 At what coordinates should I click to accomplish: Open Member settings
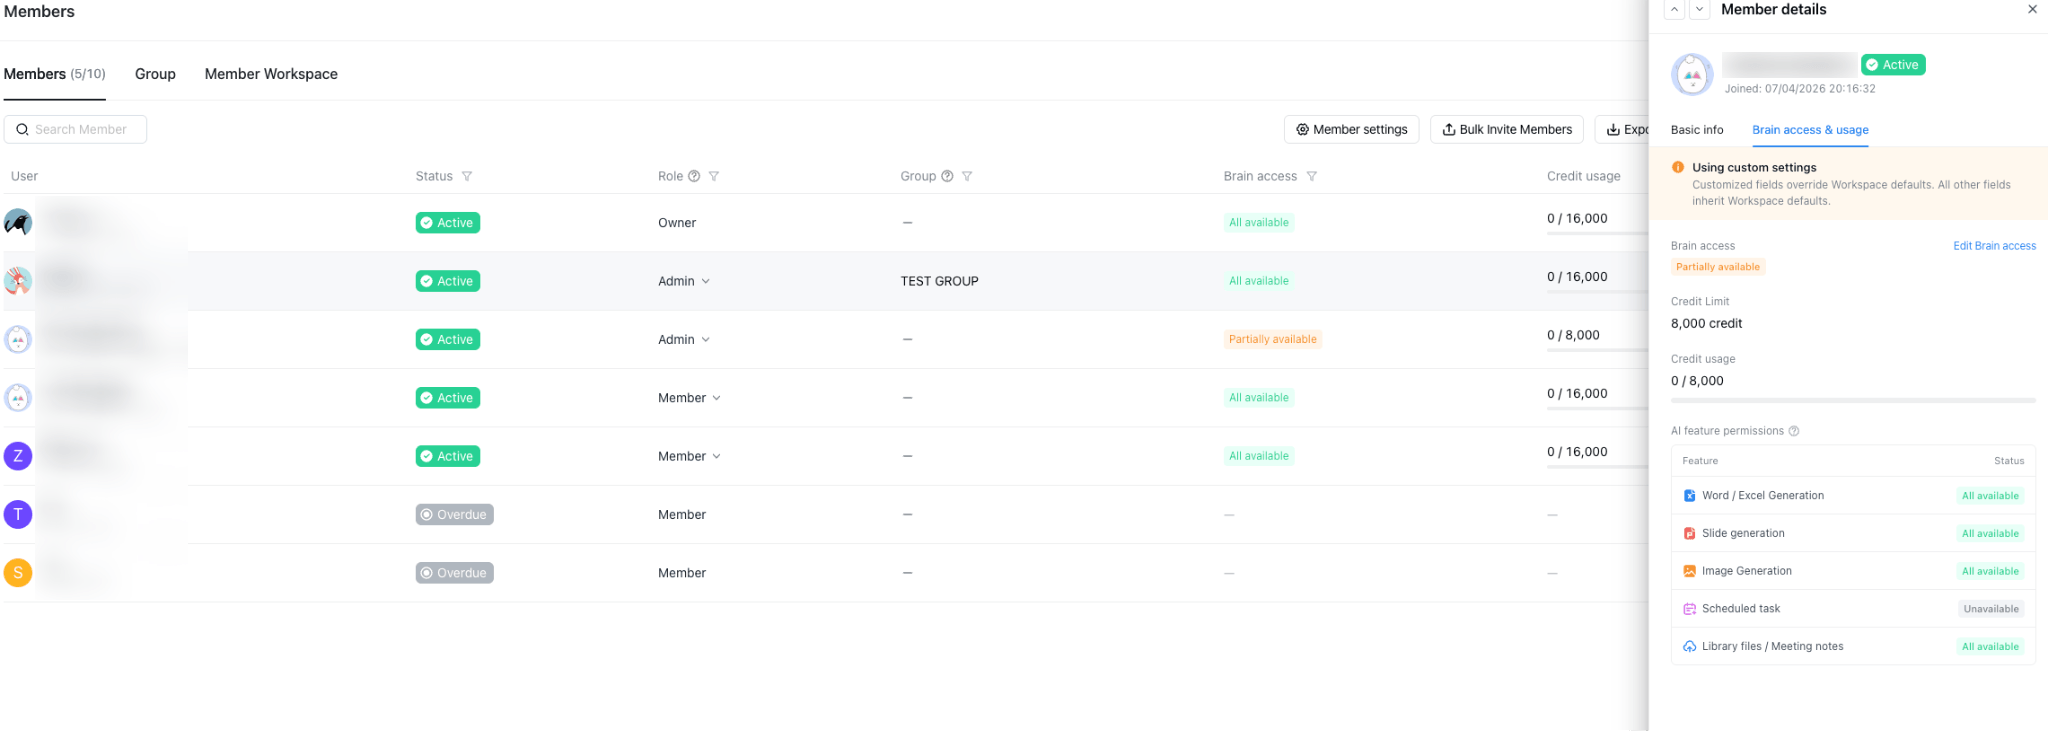[x=1351, y=129]
